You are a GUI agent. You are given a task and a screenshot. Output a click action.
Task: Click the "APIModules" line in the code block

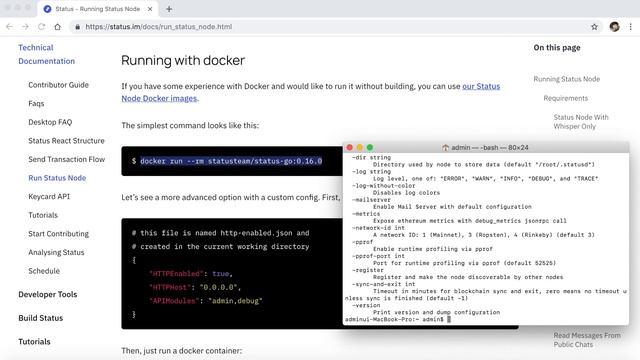[206, 301]
